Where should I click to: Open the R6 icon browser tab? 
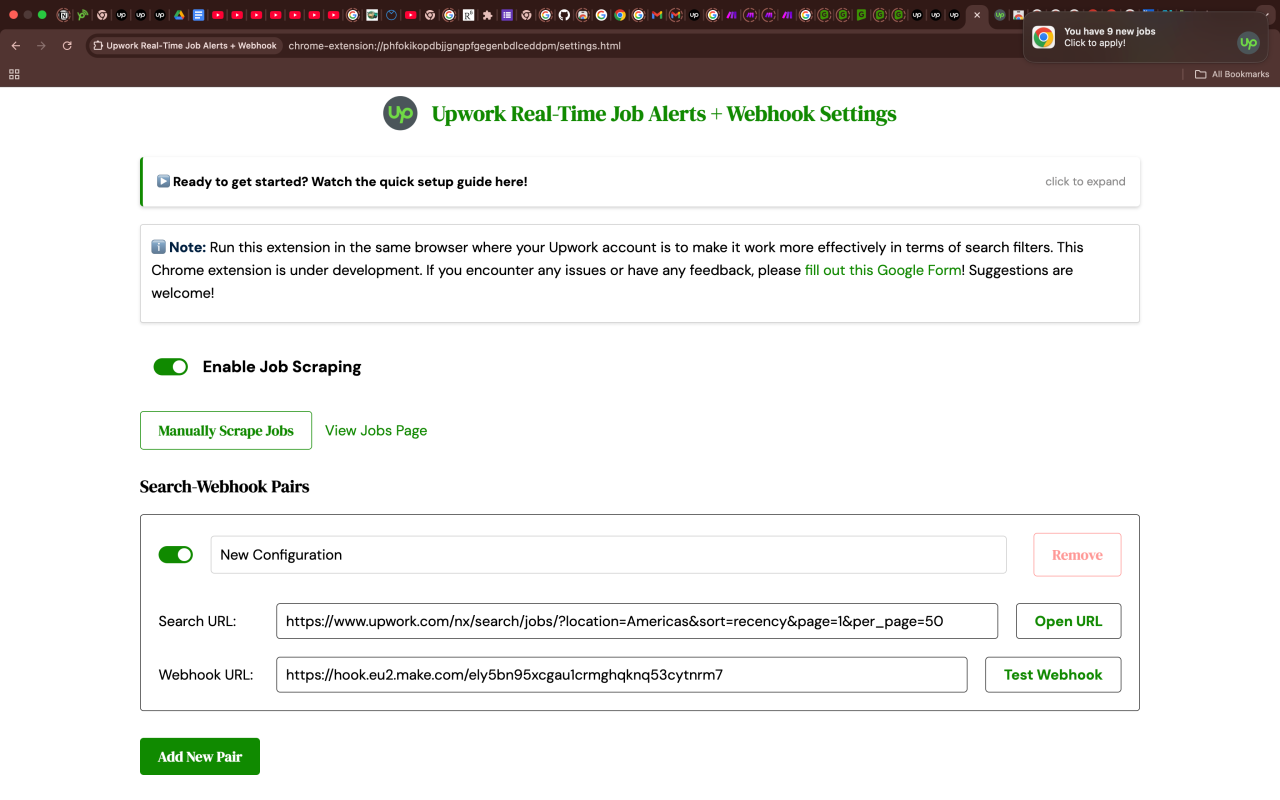tap(468, 15)
